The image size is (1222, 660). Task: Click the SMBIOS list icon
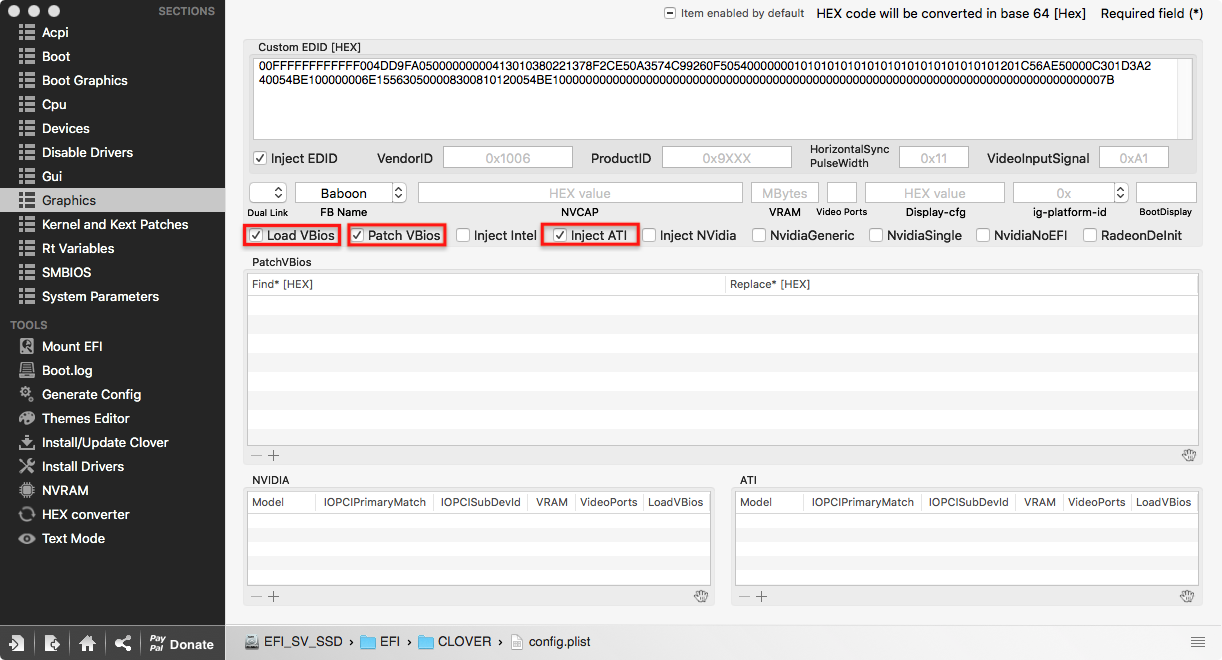pos(26,272)
